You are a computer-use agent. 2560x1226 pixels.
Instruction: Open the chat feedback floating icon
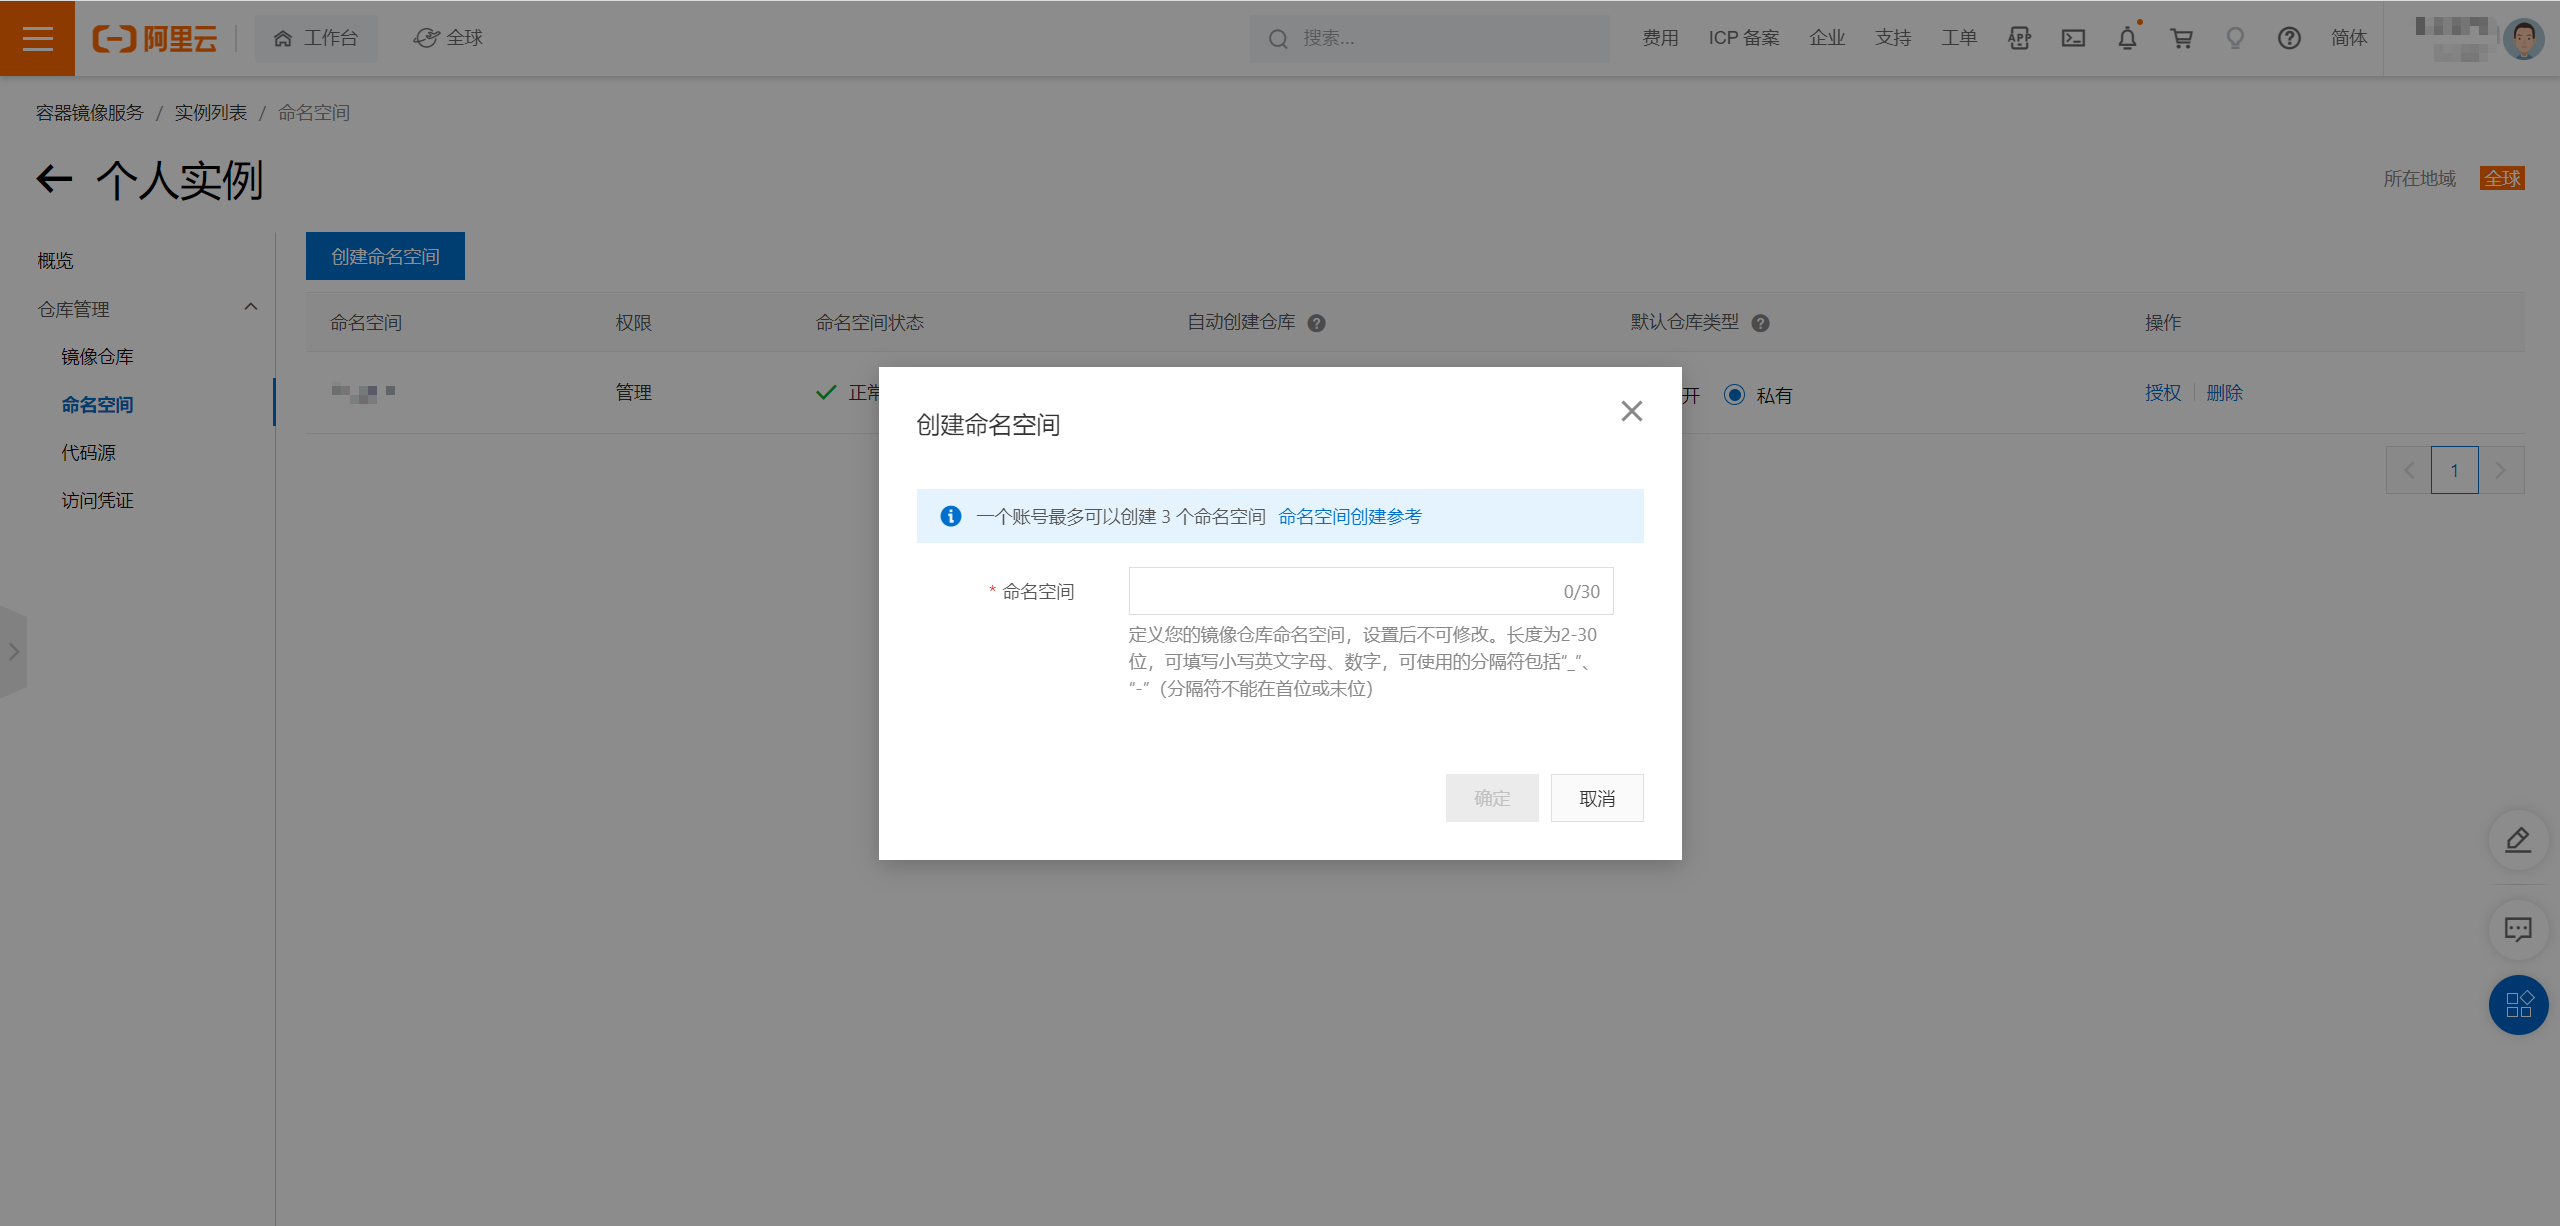(2517, 930)
